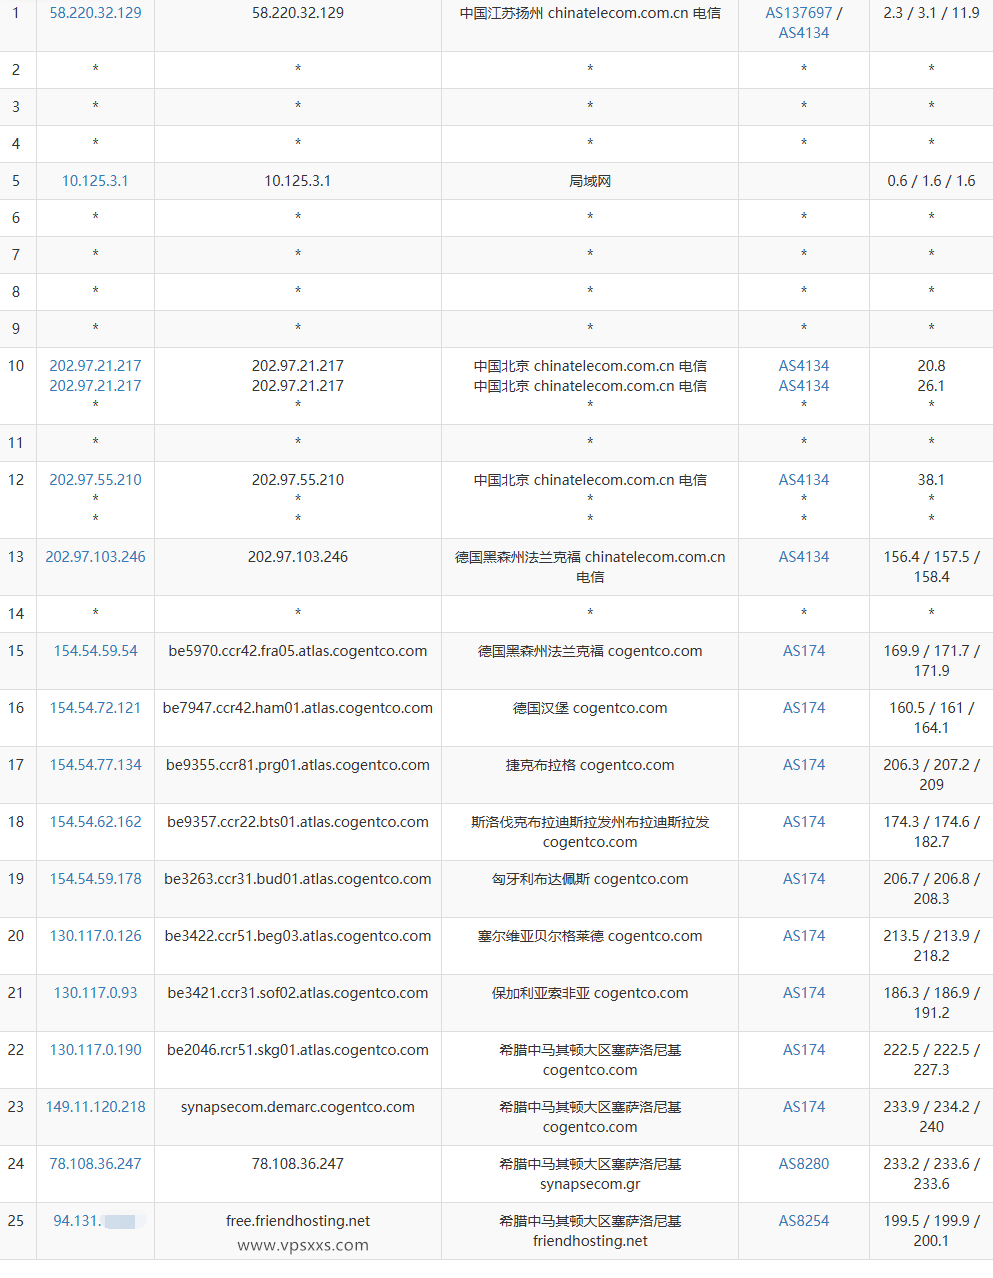Click location cell with friendhosting.net
993x1278 pixels.
tap(590, 1231)
